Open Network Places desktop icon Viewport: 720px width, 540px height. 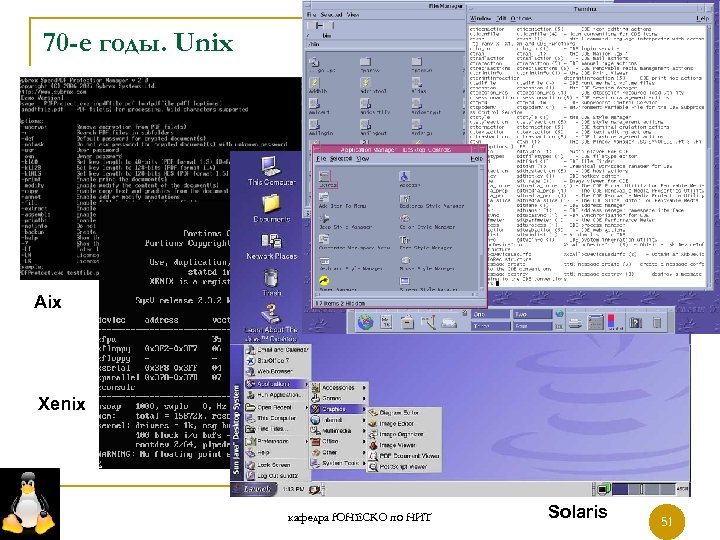pyautogui.click(x=271, y=246)
